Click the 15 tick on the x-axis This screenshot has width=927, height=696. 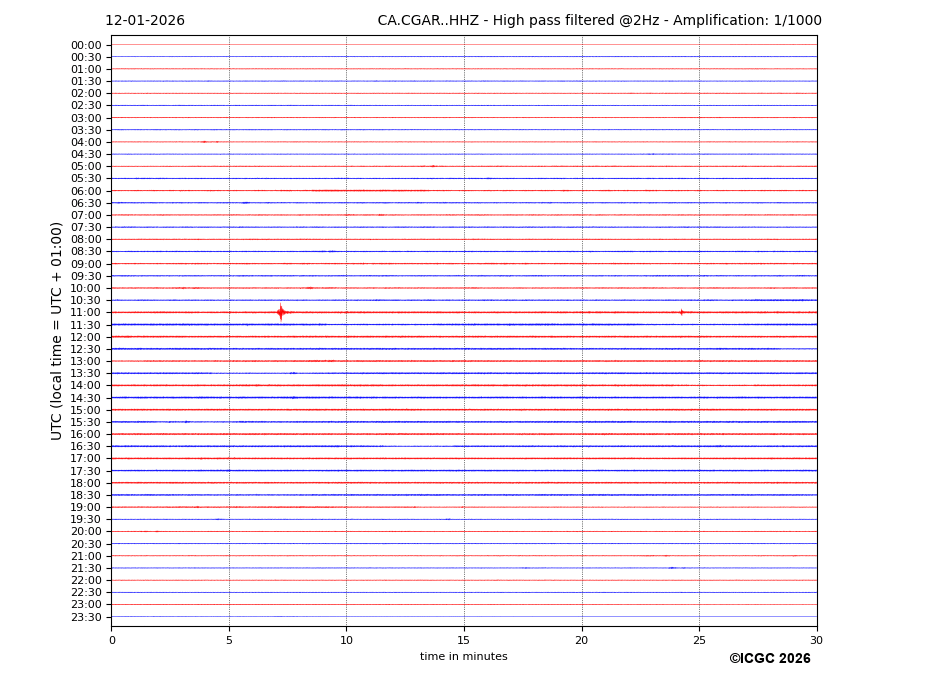(x=464, y=640)
